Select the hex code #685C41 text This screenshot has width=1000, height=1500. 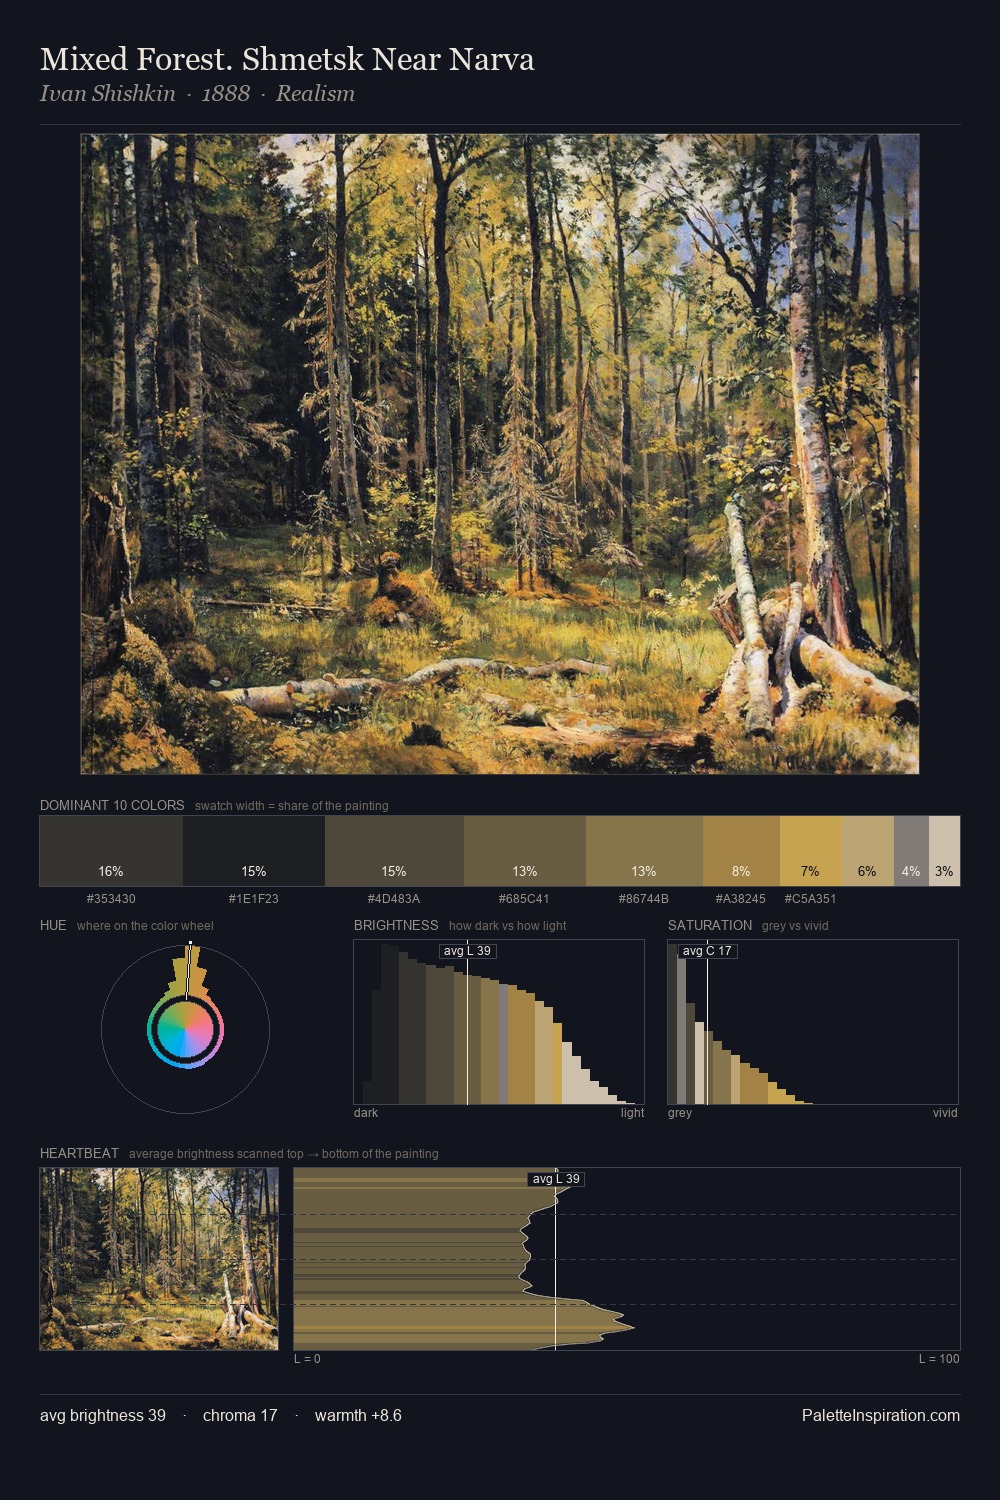click(x=524, y=899)
